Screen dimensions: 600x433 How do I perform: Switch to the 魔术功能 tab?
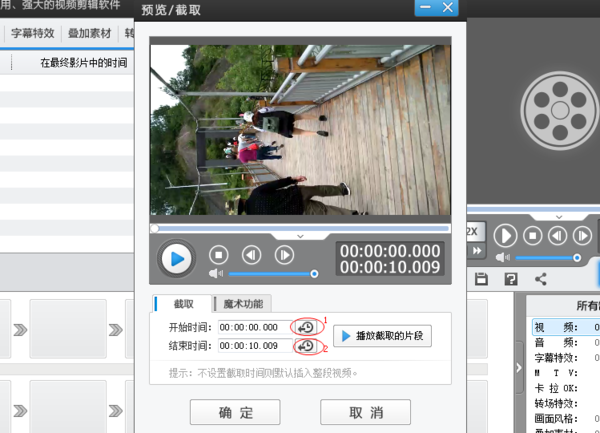(x=244, y=304)
